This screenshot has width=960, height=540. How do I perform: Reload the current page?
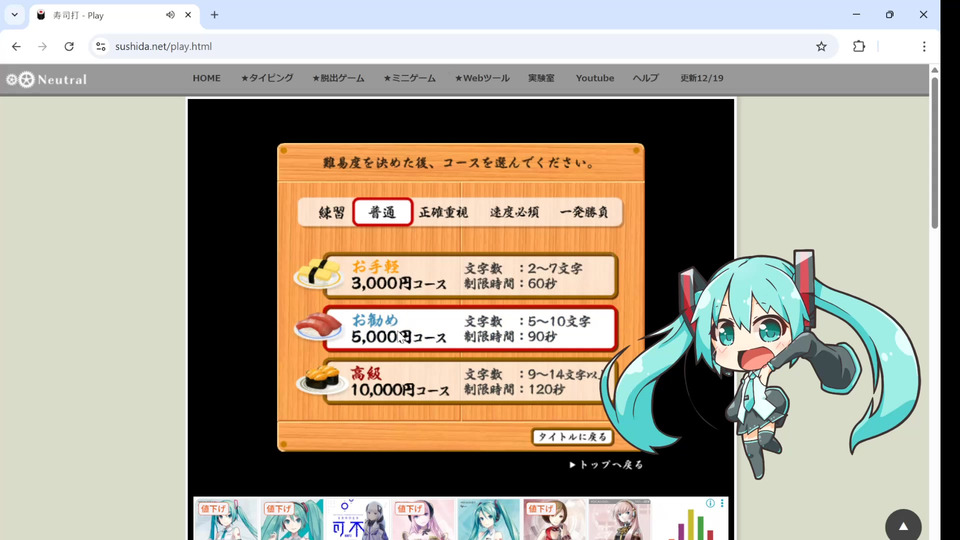pos(69,47)
